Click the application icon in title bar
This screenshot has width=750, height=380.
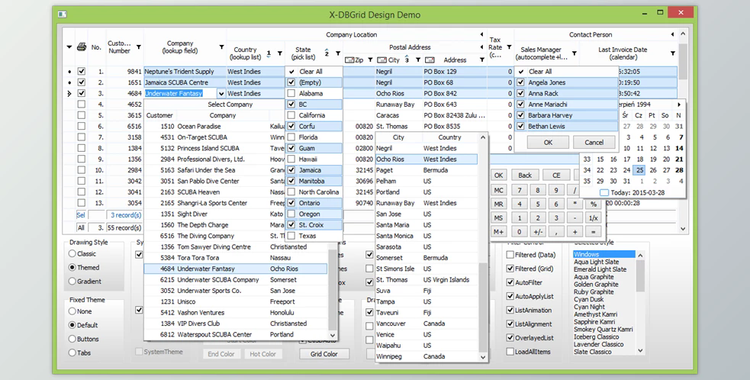(x=62, y=14)
